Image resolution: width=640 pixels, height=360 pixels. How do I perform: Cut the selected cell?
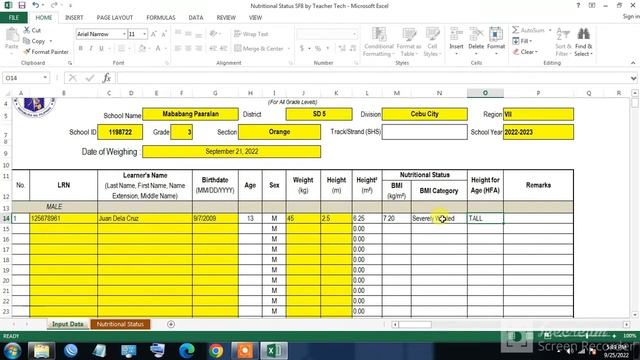32,30
